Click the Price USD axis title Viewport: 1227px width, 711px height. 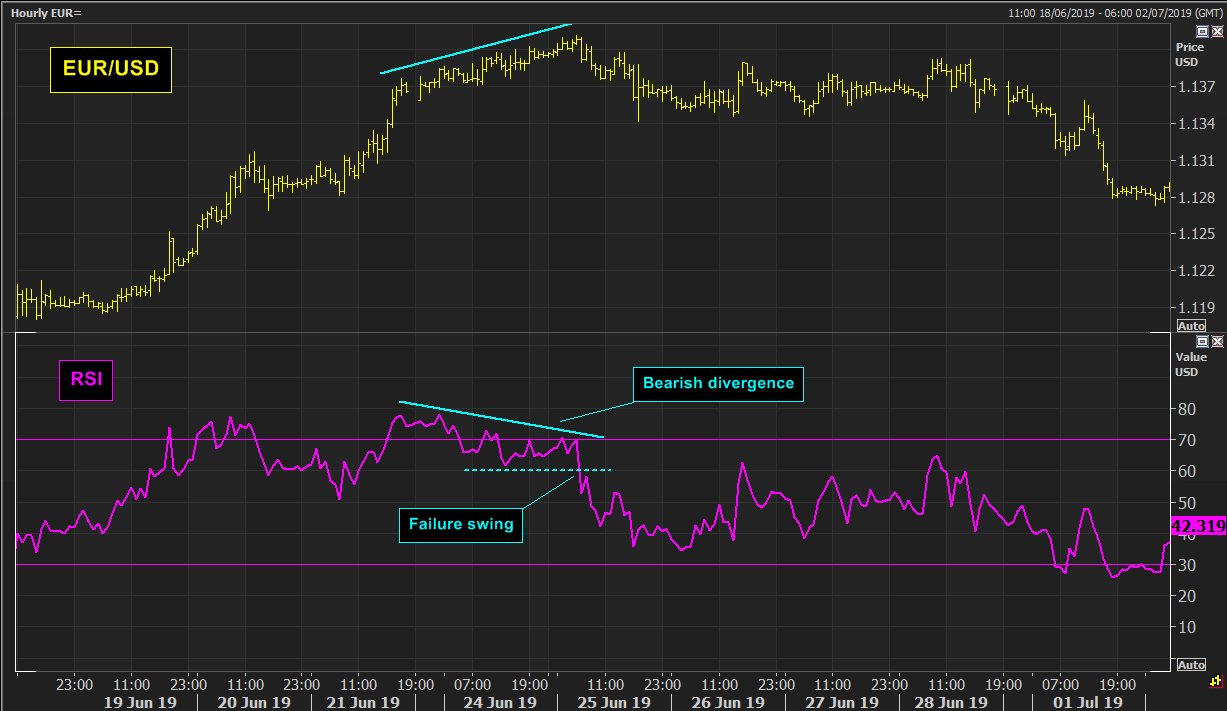(1189, 54)
